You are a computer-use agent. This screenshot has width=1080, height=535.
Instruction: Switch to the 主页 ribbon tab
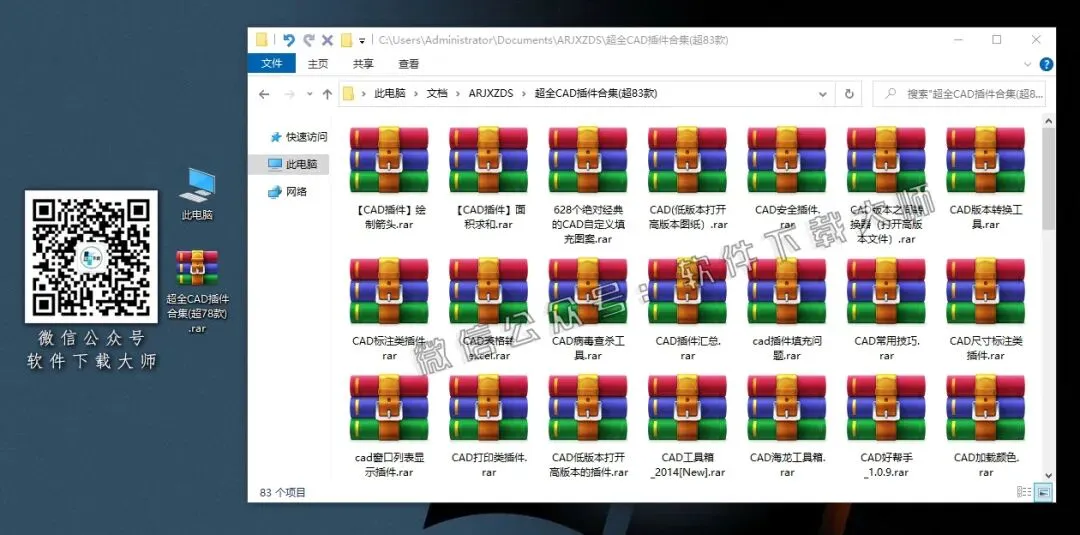318,63
